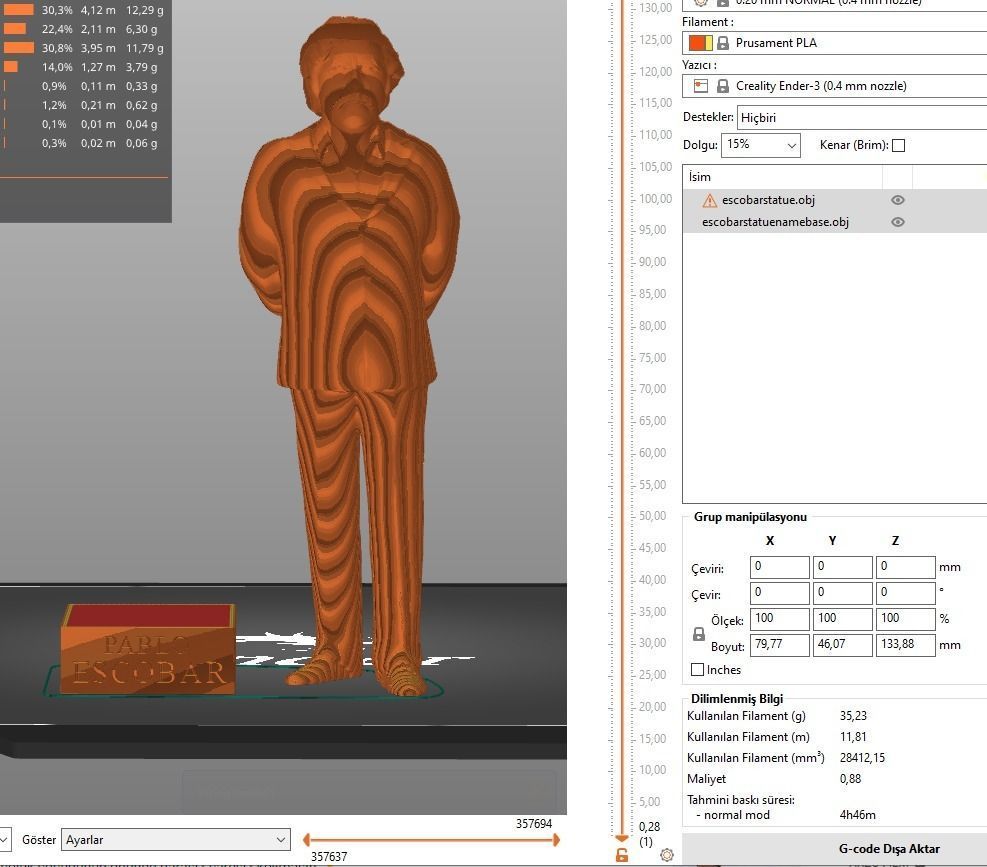Check the Inches checkbox
This screenshot has height=867, width=987.
click(x=697, y=670)
